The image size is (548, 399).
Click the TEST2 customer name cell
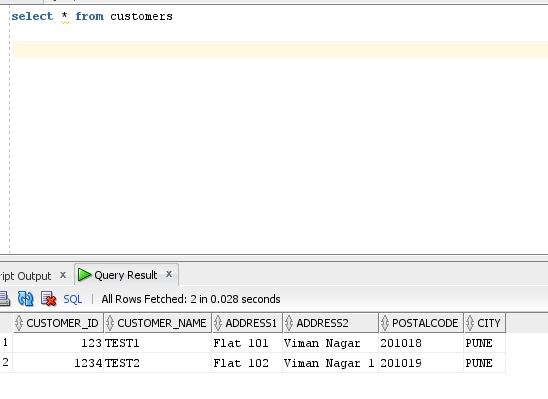click(x=158, y=363)
